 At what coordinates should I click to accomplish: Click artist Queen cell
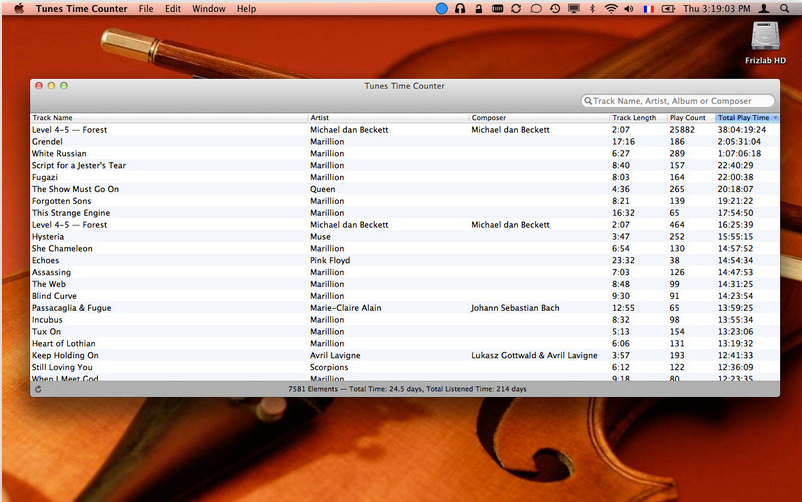point(323,189)
